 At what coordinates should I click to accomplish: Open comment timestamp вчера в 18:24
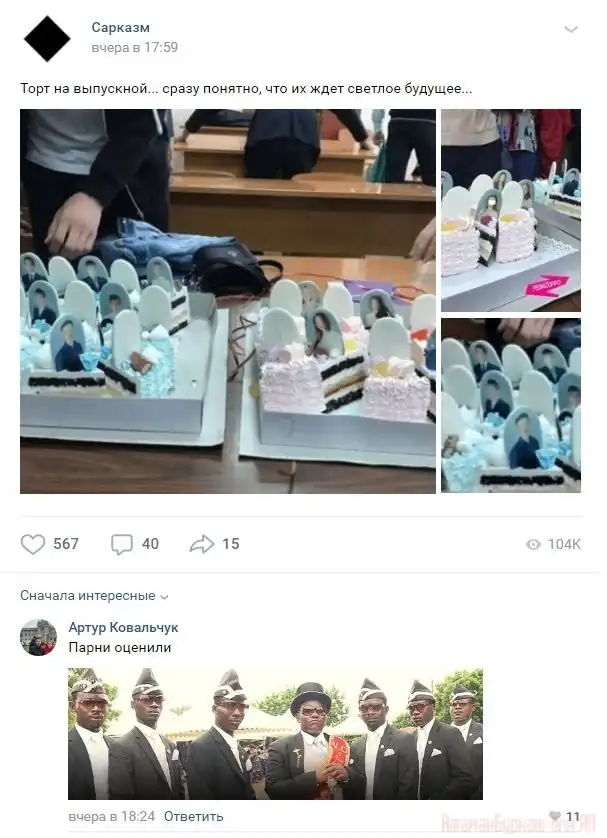[112, 817]
